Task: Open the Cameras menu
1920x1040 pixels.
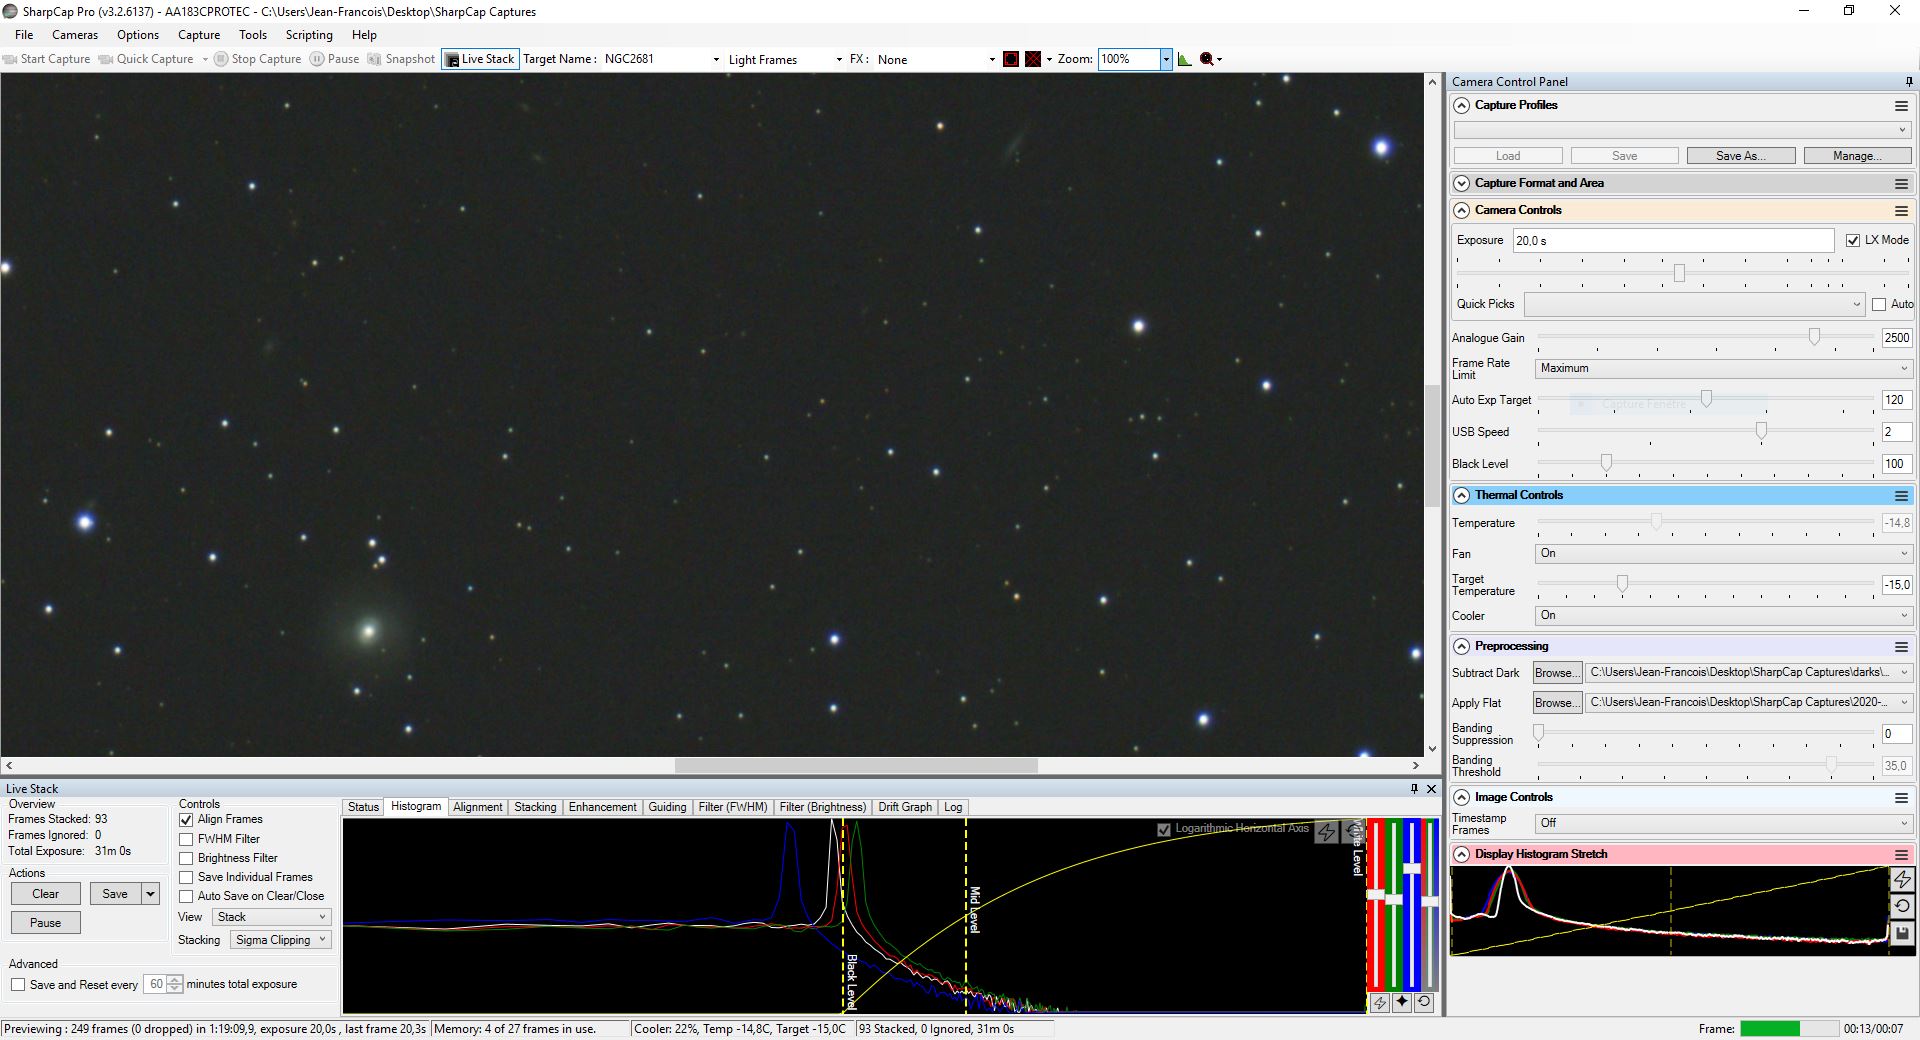Action: coord(75,35)
